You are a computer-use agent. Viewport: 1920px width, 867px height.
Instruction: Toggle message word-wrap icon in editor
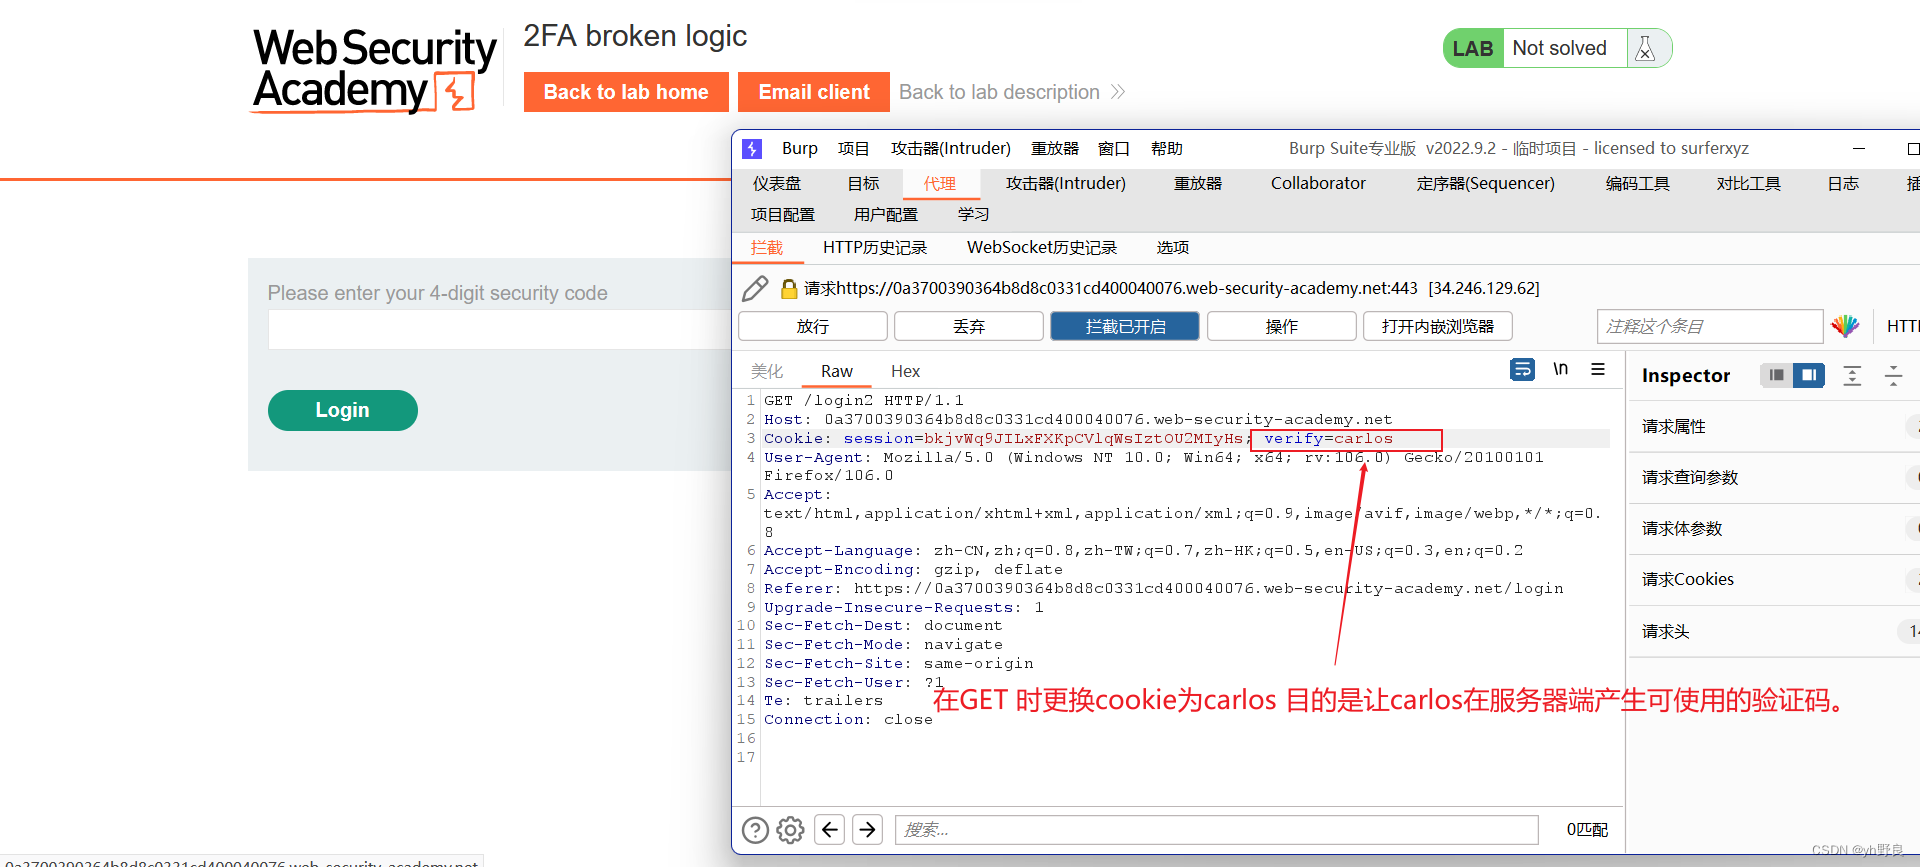(x=1522, y=369)
